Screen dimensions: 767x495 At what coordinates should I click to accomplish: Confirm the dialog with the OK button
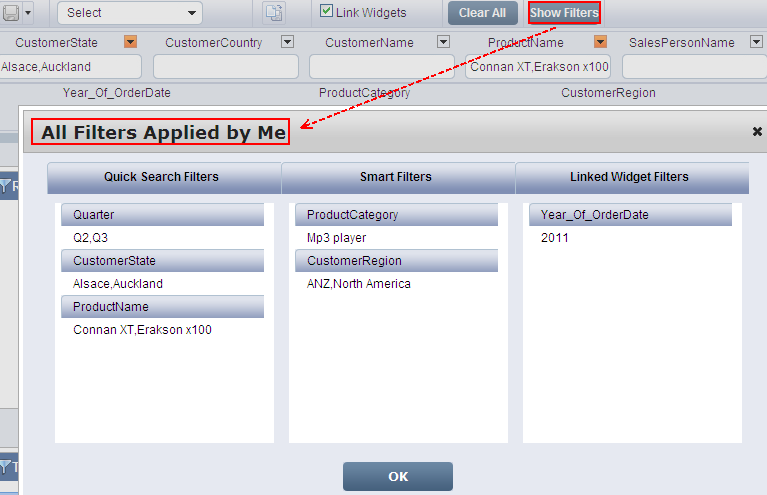click(398, 477)
